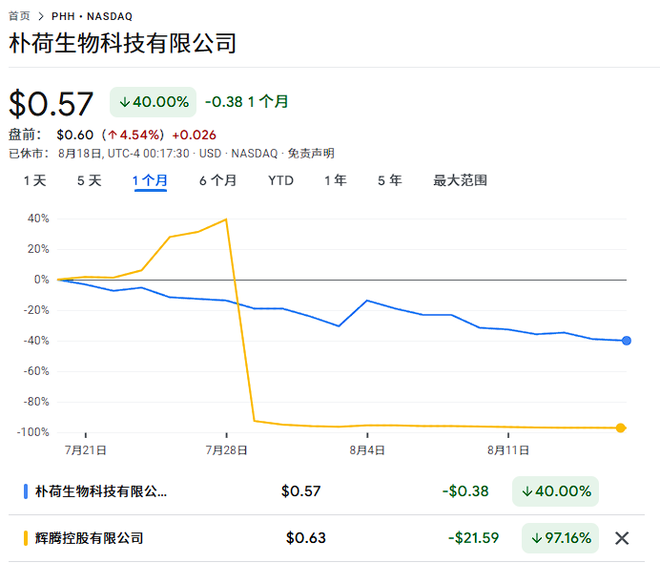The height and width of the screenshot is (563, 660).
Task: Select the 5 年 time range tab
Action: (x=389, y=181)
